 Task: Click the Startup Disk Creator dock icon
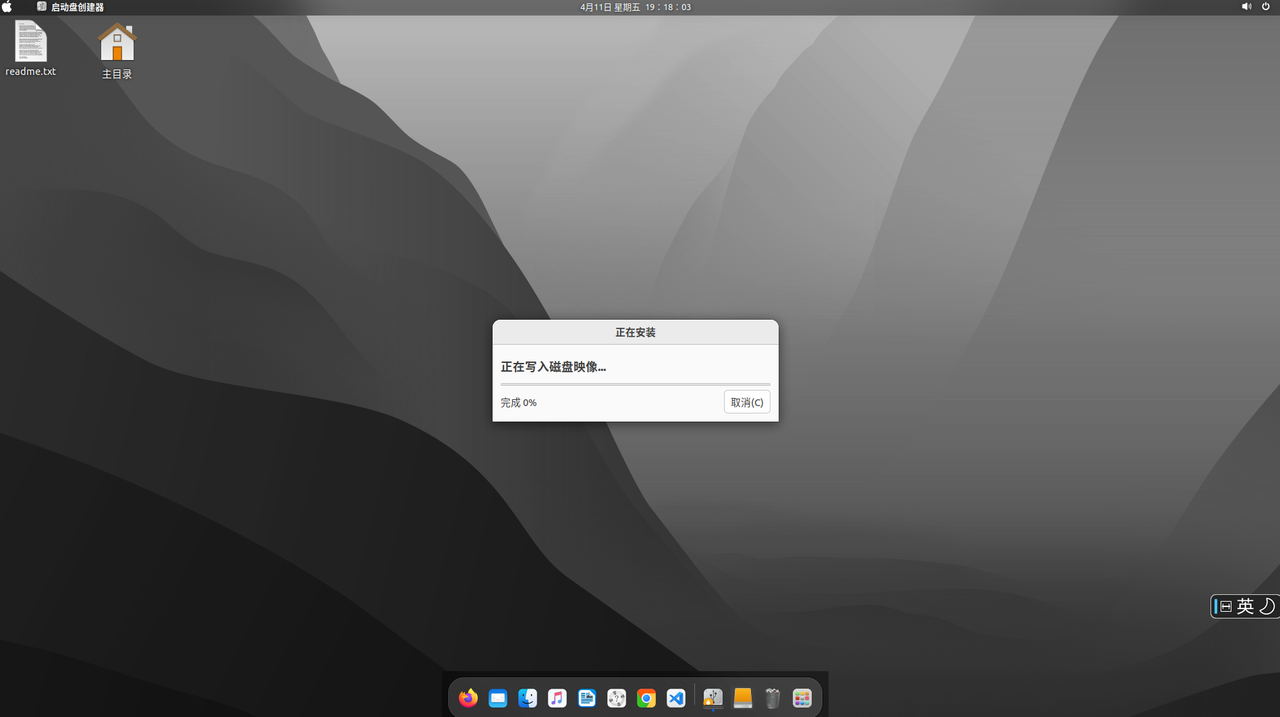pyautogui.click(x=713, y=698)
